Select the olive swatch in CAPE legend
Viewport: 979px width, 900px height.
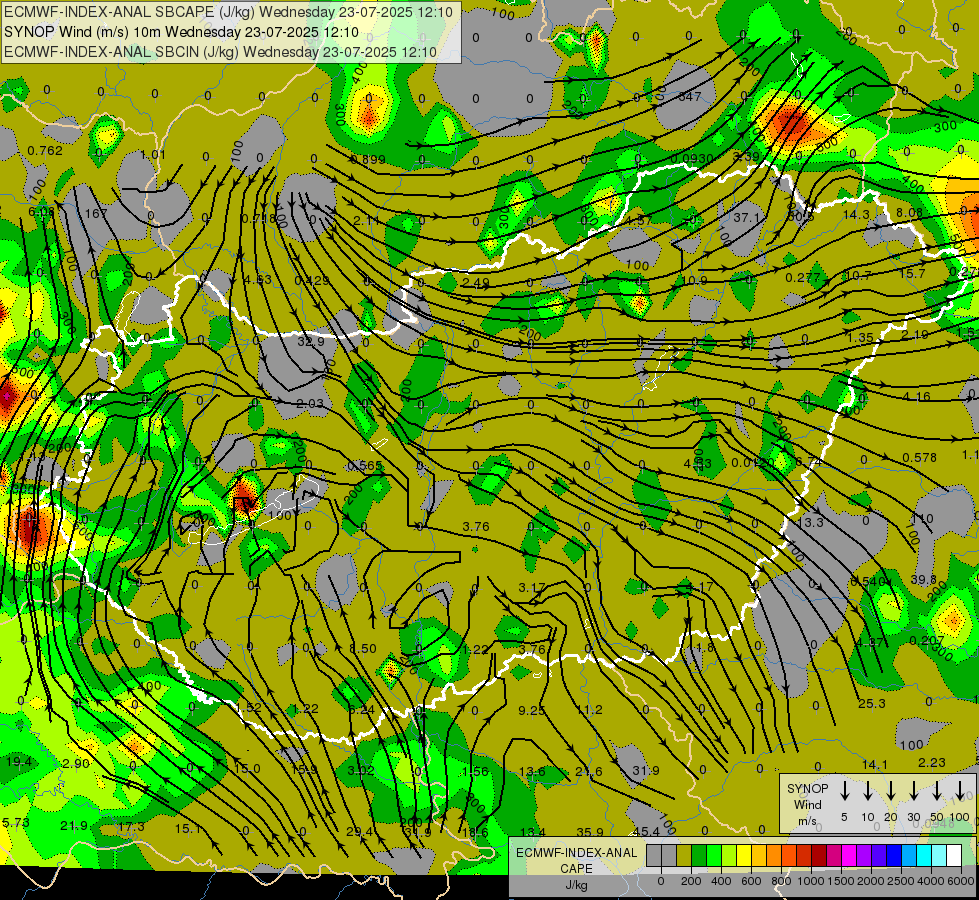click(684, 855)
